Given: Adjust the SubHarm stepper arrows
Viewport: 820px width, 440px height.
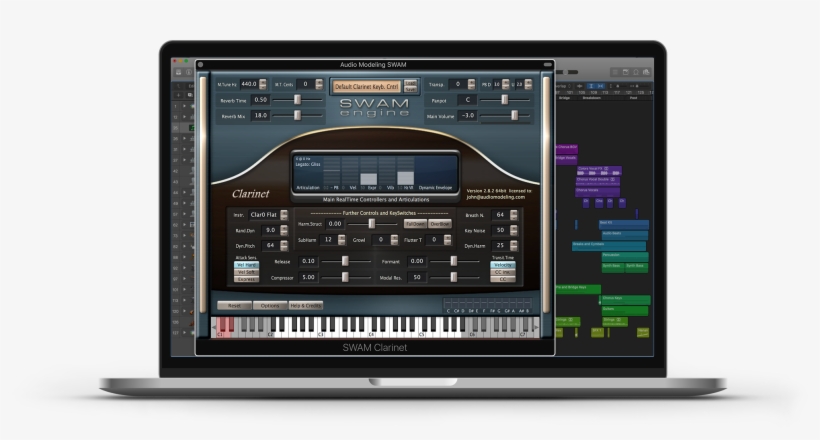Looking at the screenshot, I should coord(341,240).
